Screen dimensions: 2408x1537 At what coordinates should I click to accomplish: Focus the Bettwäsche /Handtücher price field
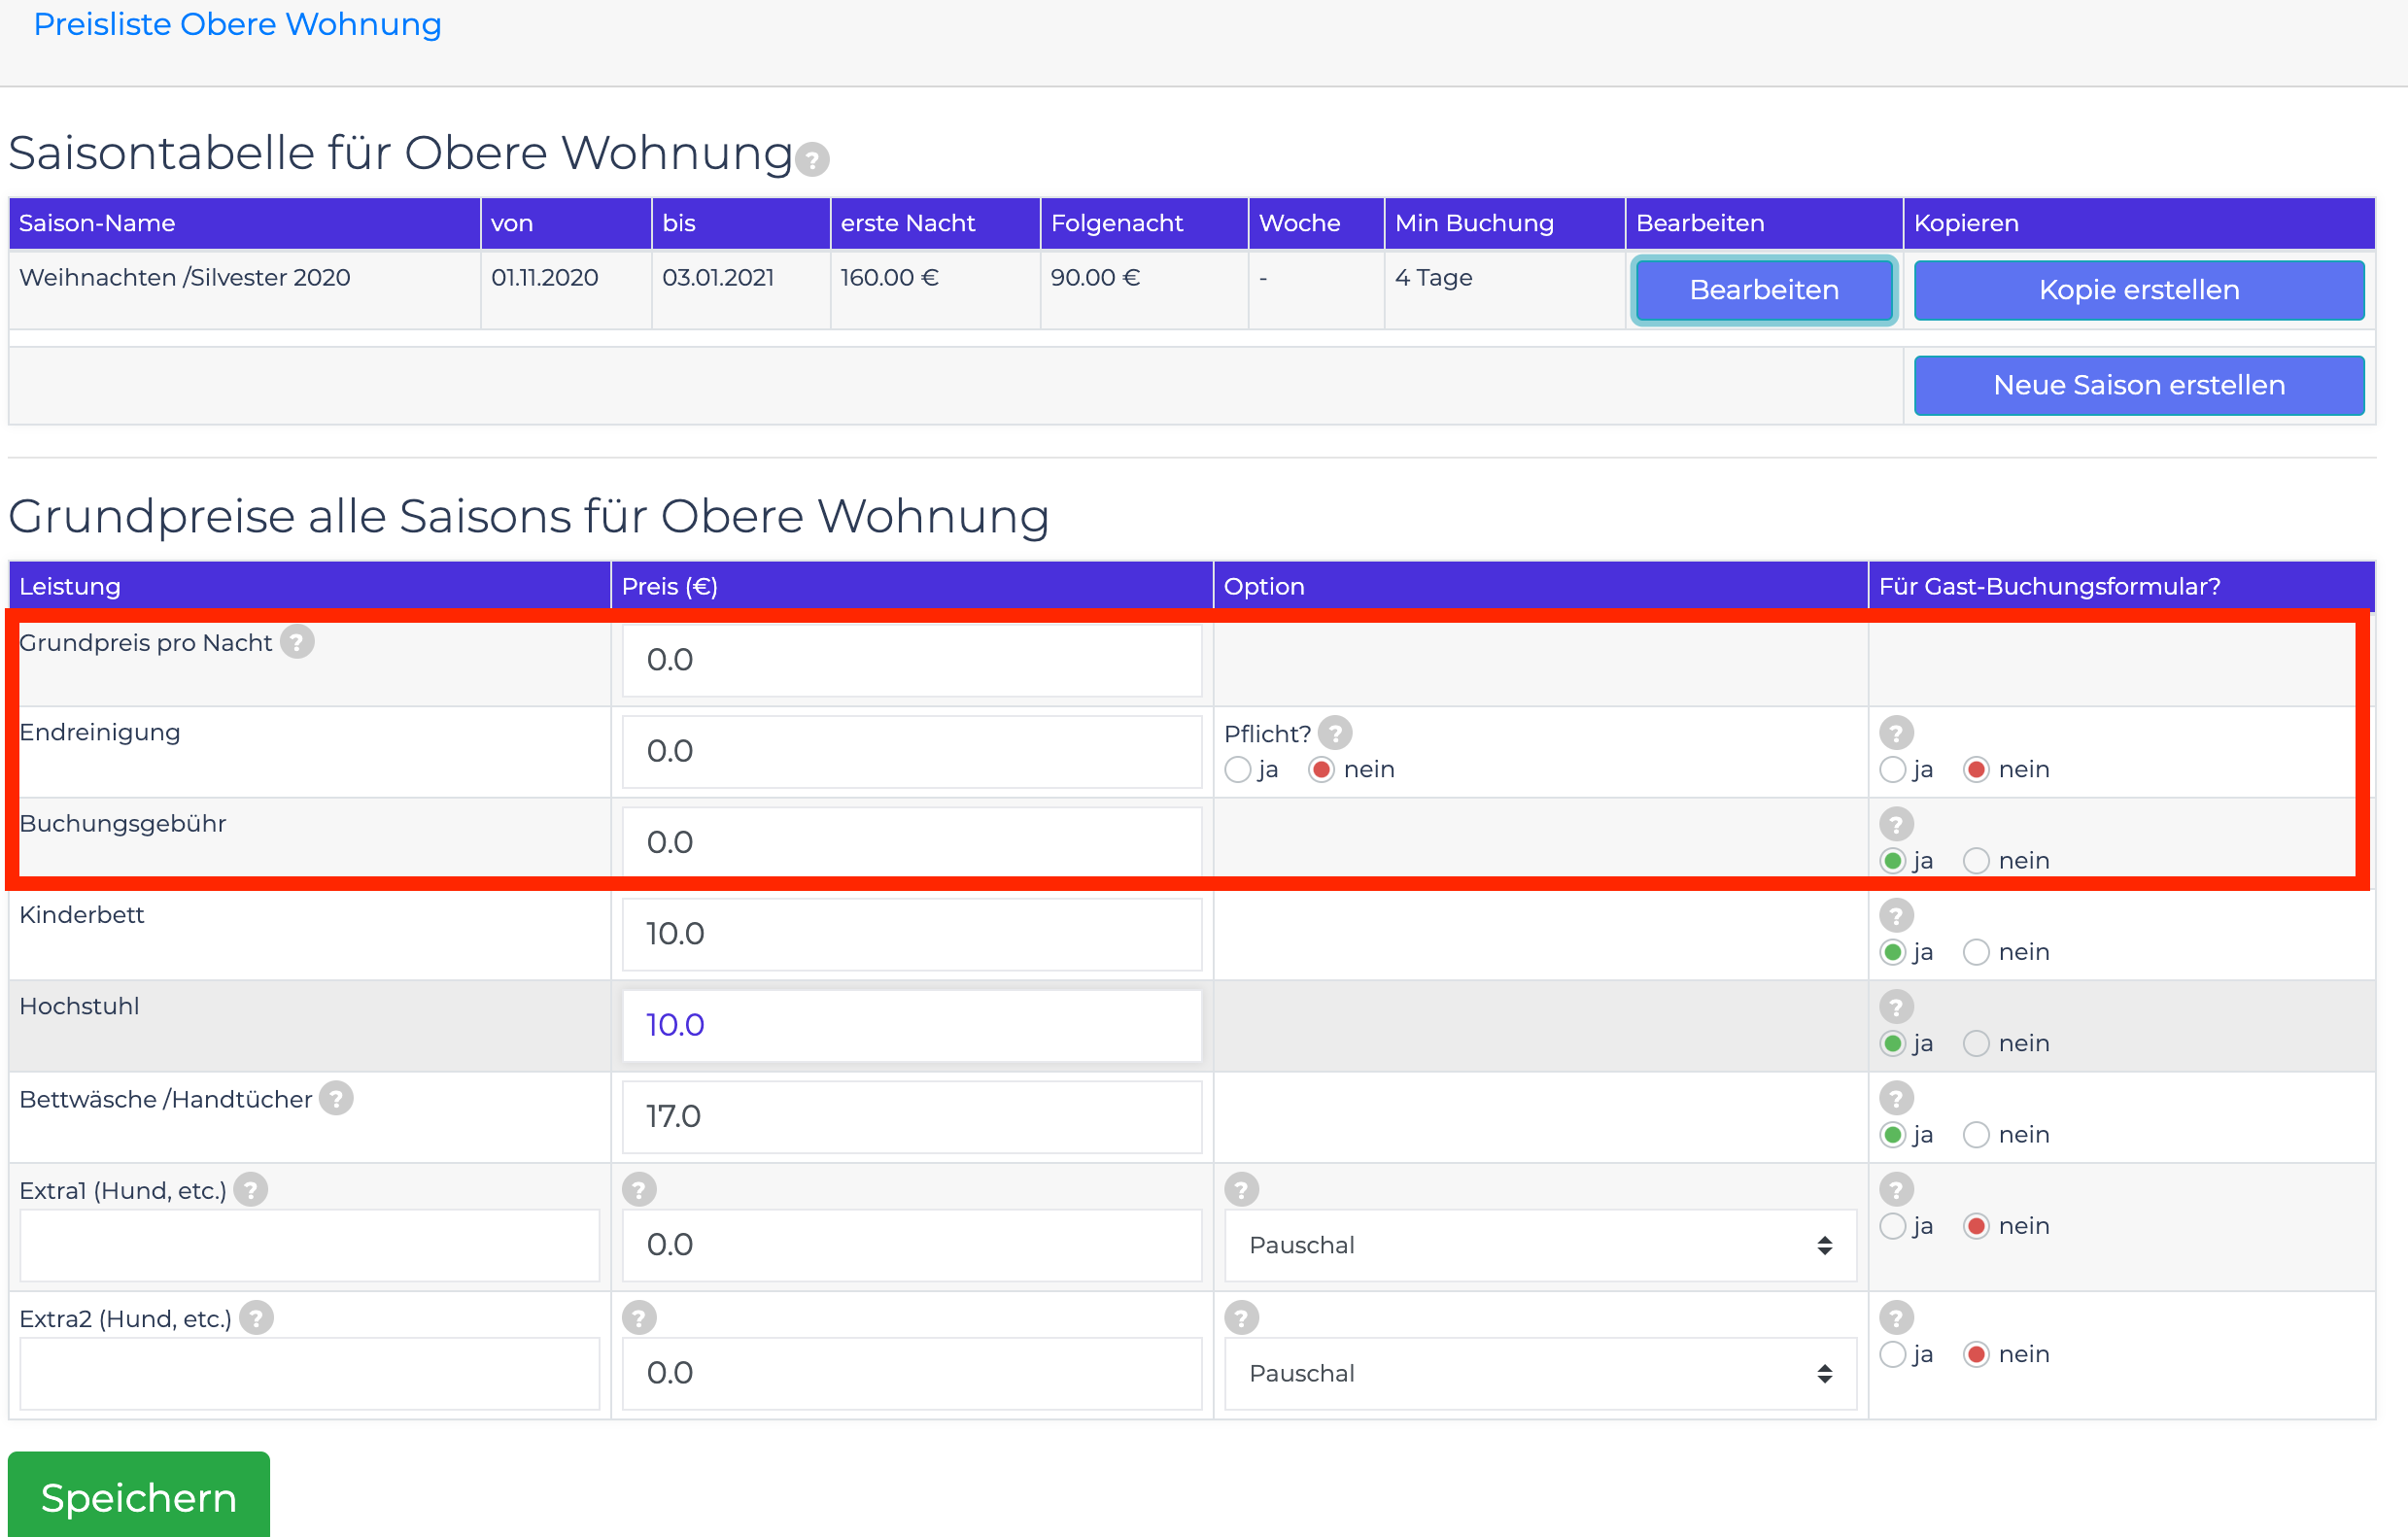point(912,1117)
